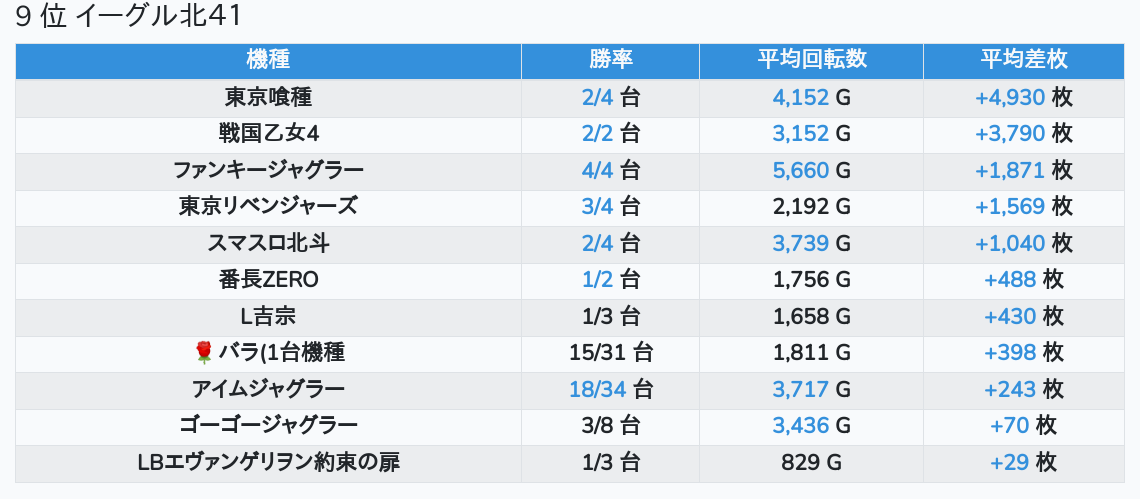This screenshot has height=499, width=1140.
Task: Sort by 平均回転数 column header
Action: click(x=811, y=60)
